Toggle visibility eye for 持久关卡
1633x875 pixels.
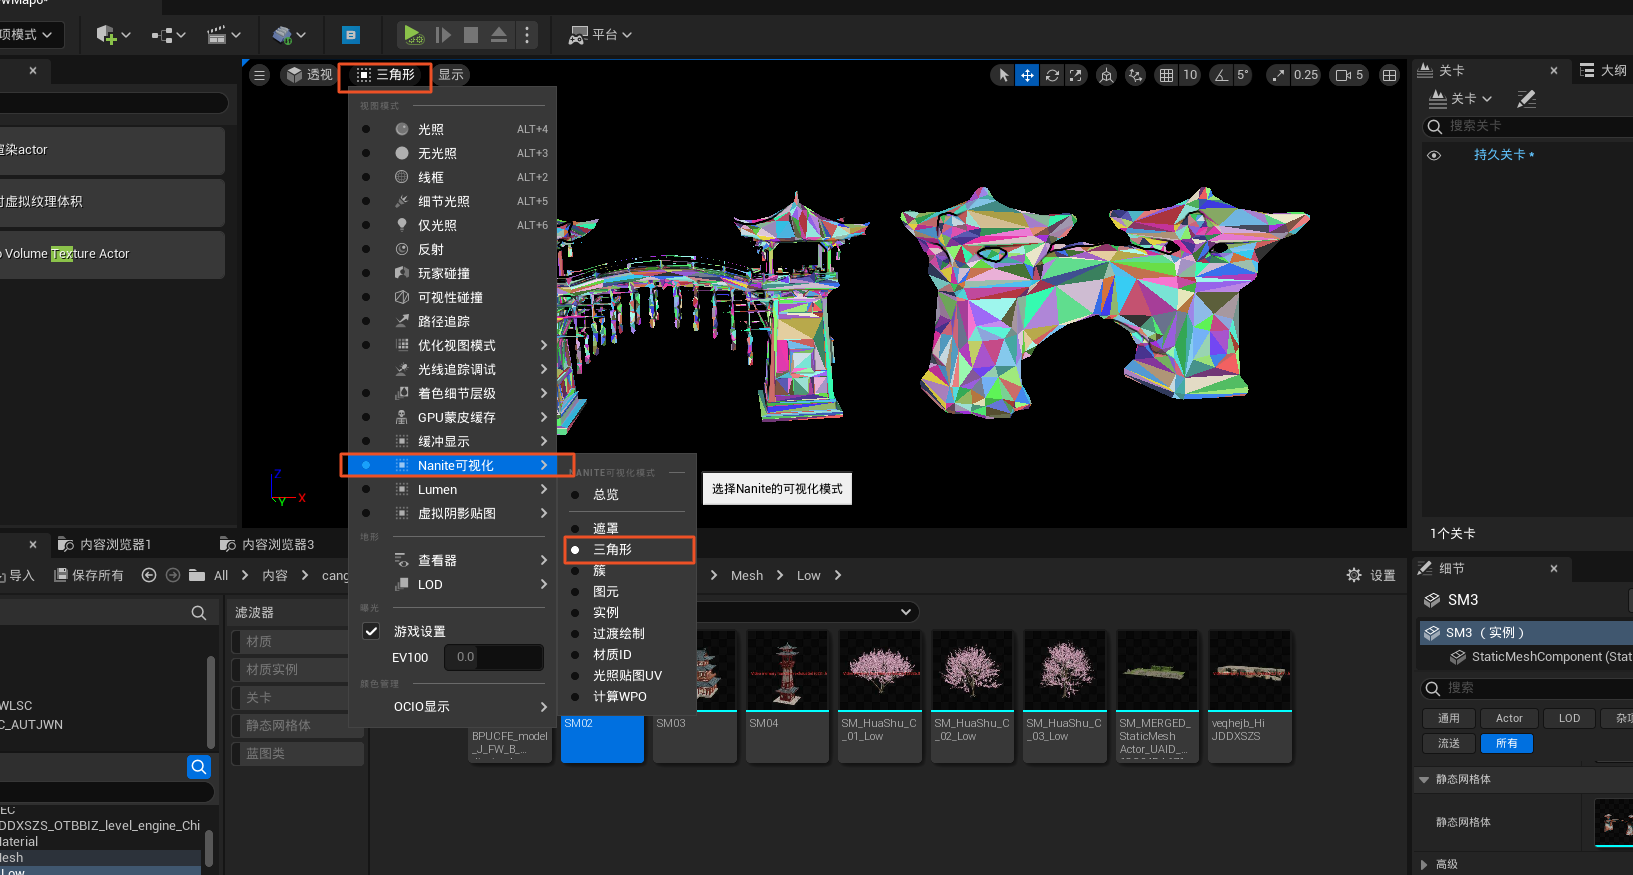pyautogui.click(x=1434, y=155)
